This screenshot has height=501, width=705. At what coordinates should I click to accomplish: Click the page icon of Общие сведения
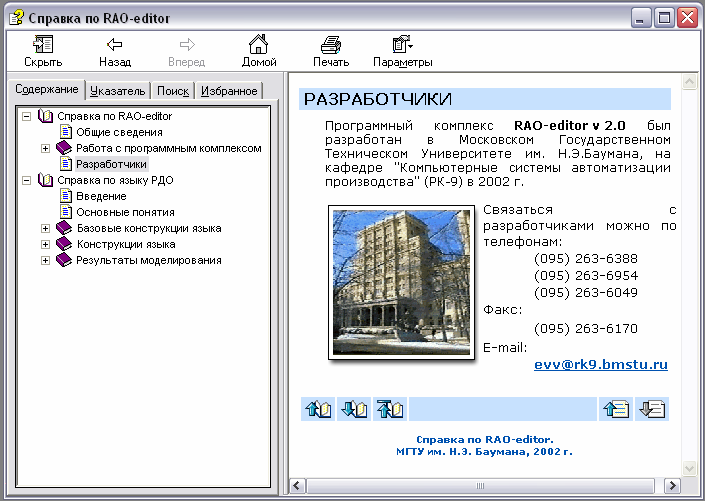click(x=66, y=132)
